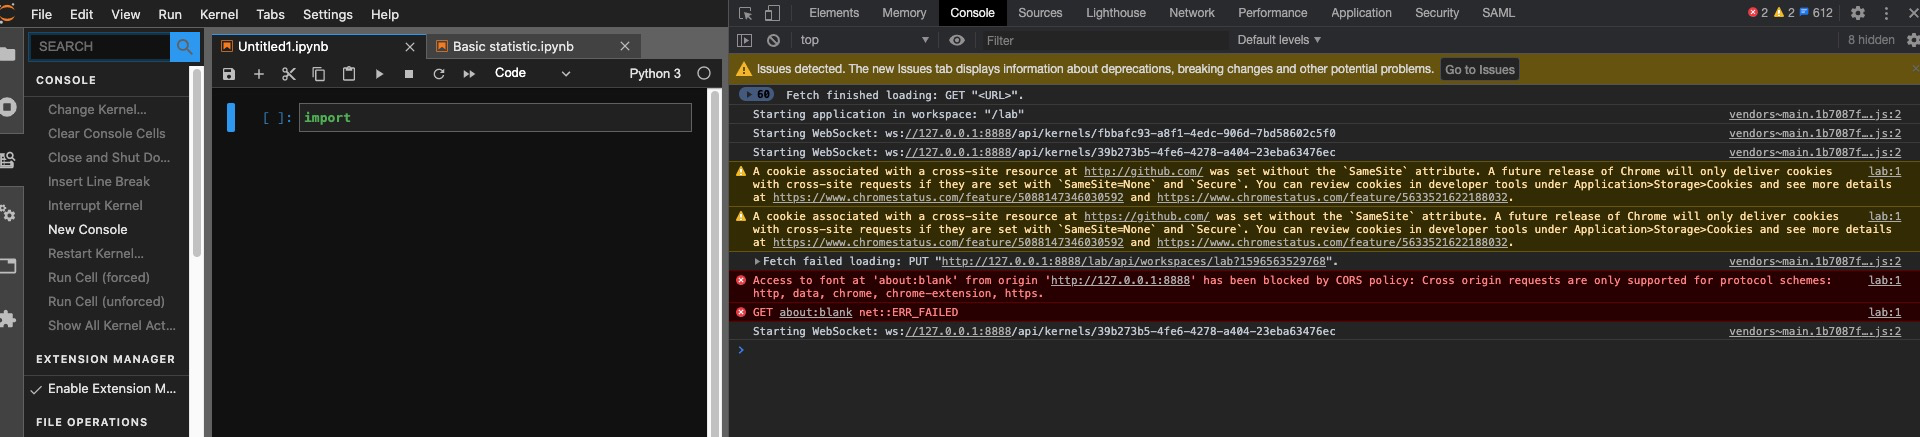Open the Run menu
The image size is (1920, 437).
[170, 14]
